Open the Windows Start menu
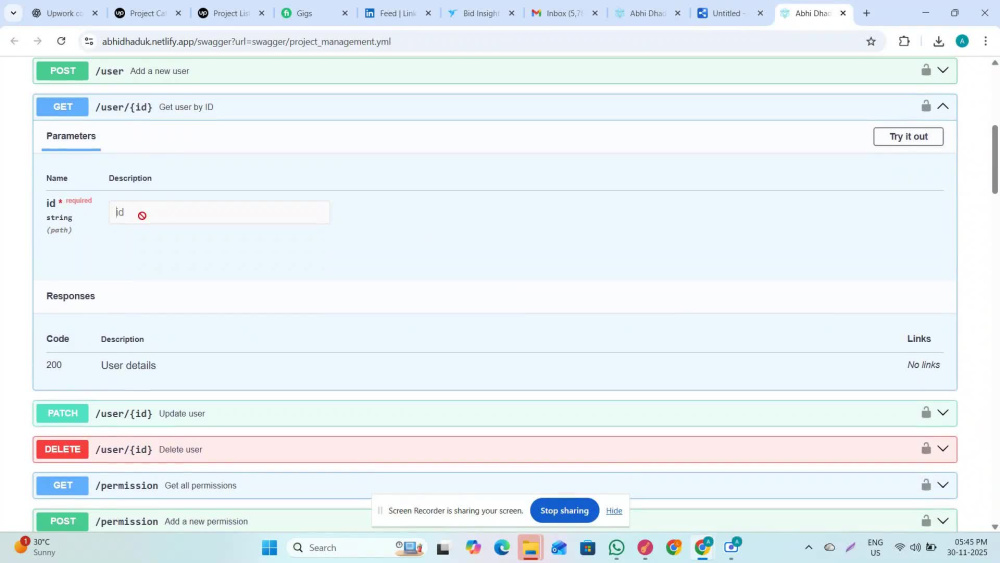 tap(269, 547)
